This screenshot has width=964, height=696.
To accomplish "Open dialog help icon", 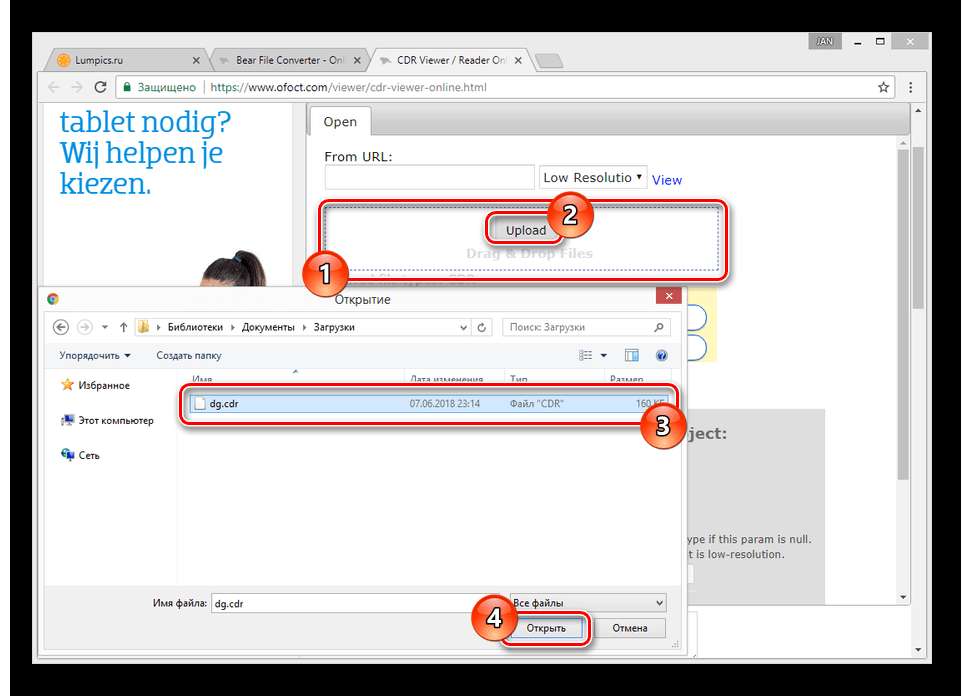I will (x=662, y=355).
